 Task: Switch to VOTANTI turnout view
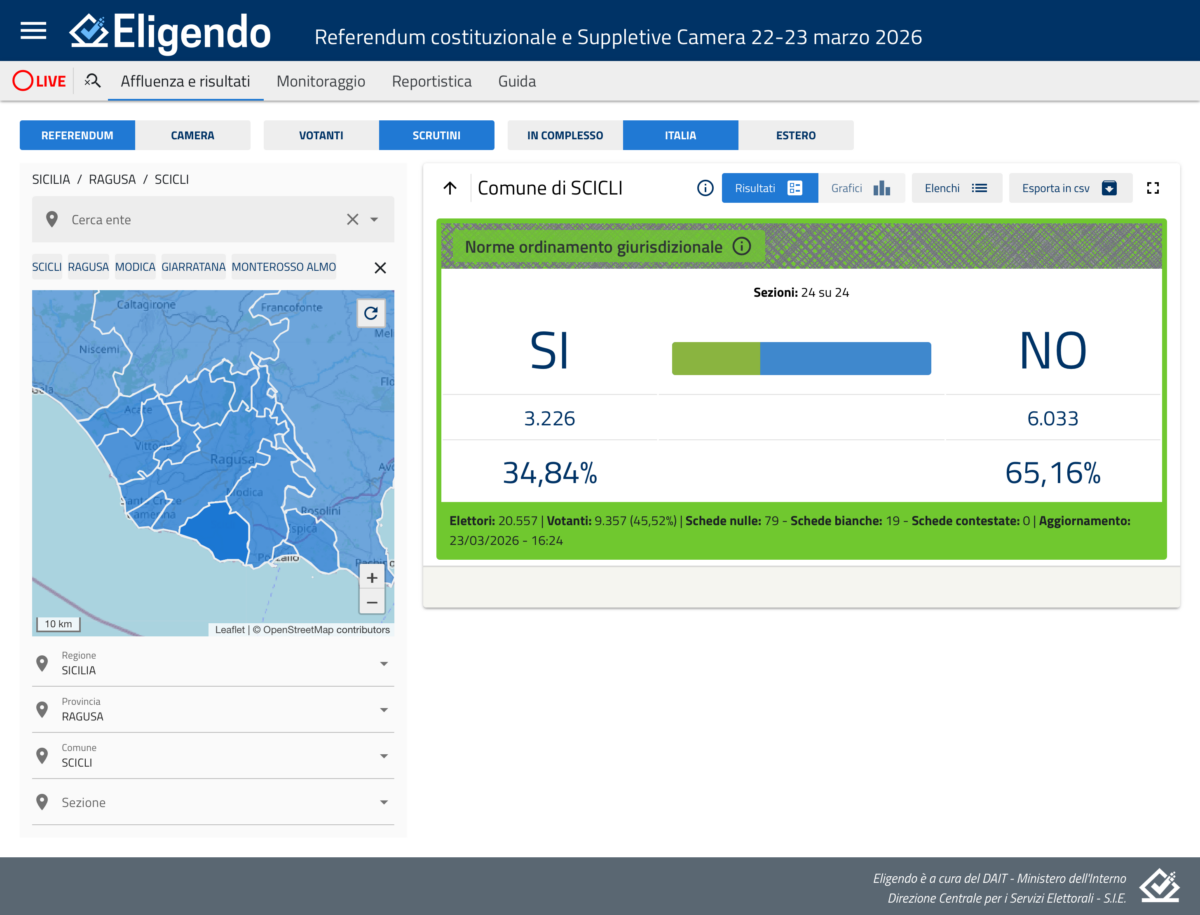[321, 135]
